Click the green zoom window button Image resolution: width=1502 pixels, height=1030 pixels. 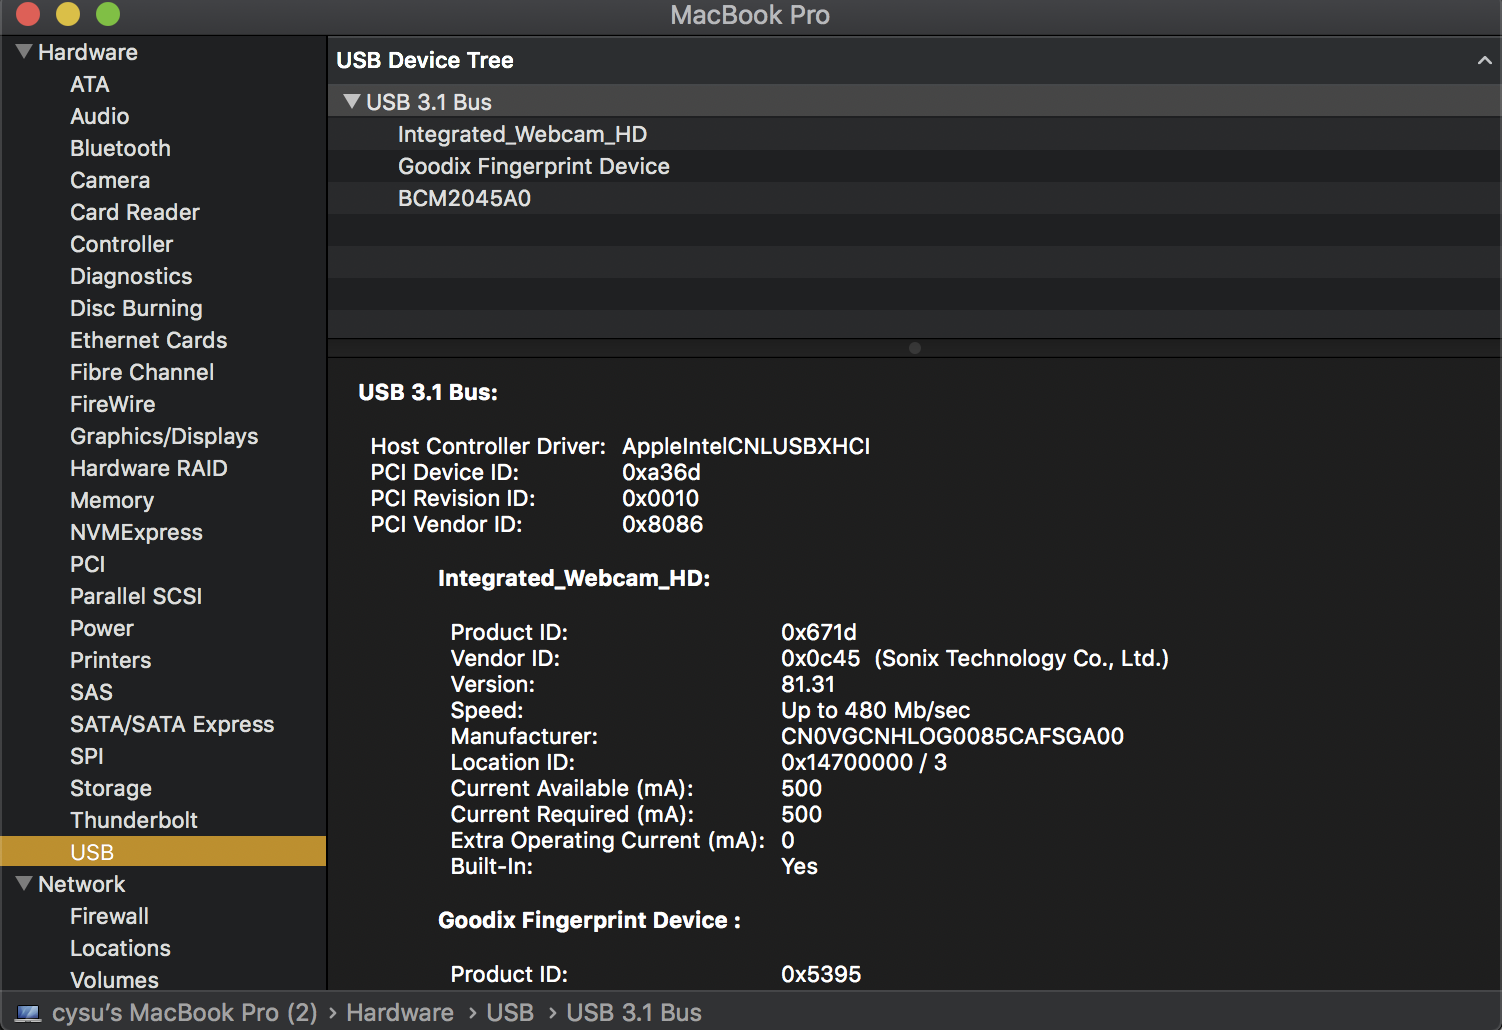108,14
